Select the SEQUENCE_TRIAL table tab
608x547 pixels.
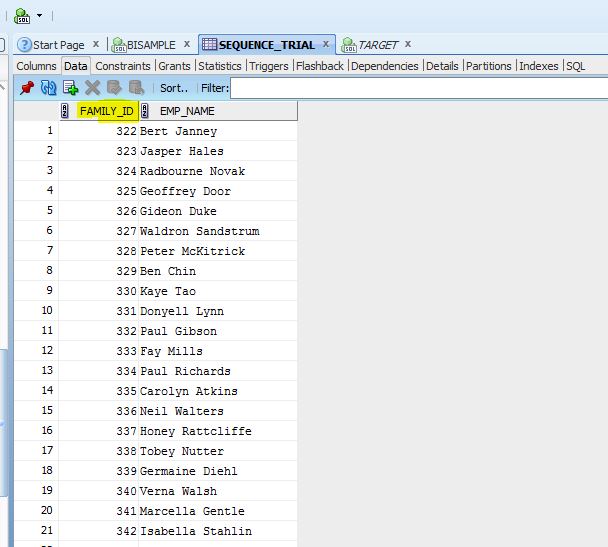tap(266, 45)
